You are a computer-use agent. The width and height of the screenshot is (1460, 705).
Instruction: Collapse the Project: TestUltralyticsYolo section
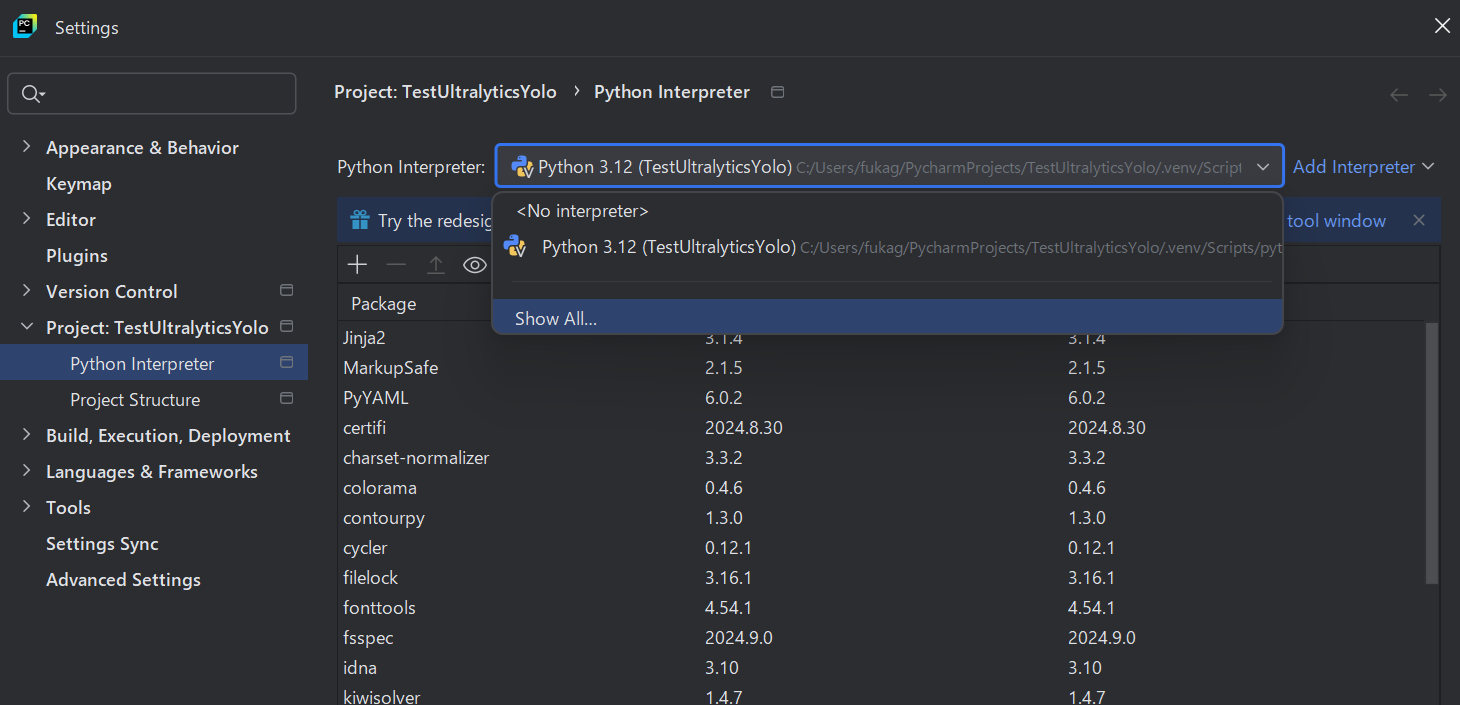point(26,327)
